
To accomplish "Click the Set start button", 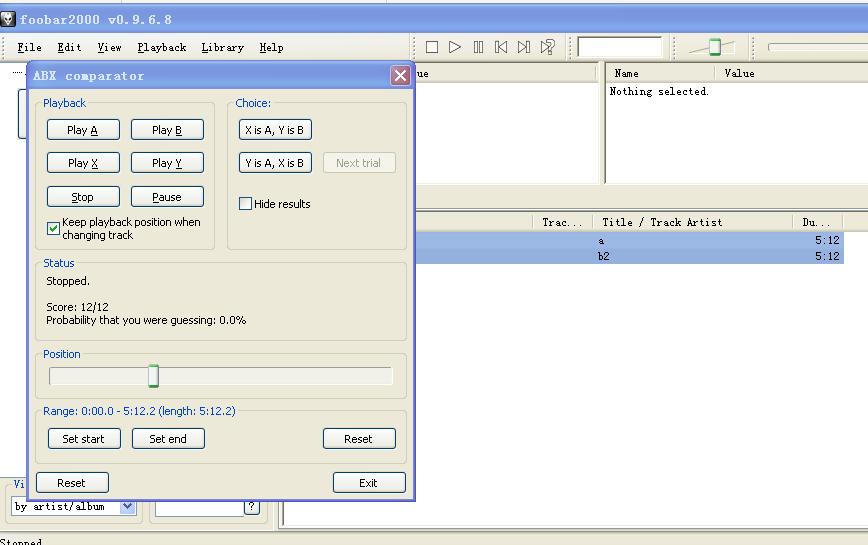I will click(x=84, y=439).
